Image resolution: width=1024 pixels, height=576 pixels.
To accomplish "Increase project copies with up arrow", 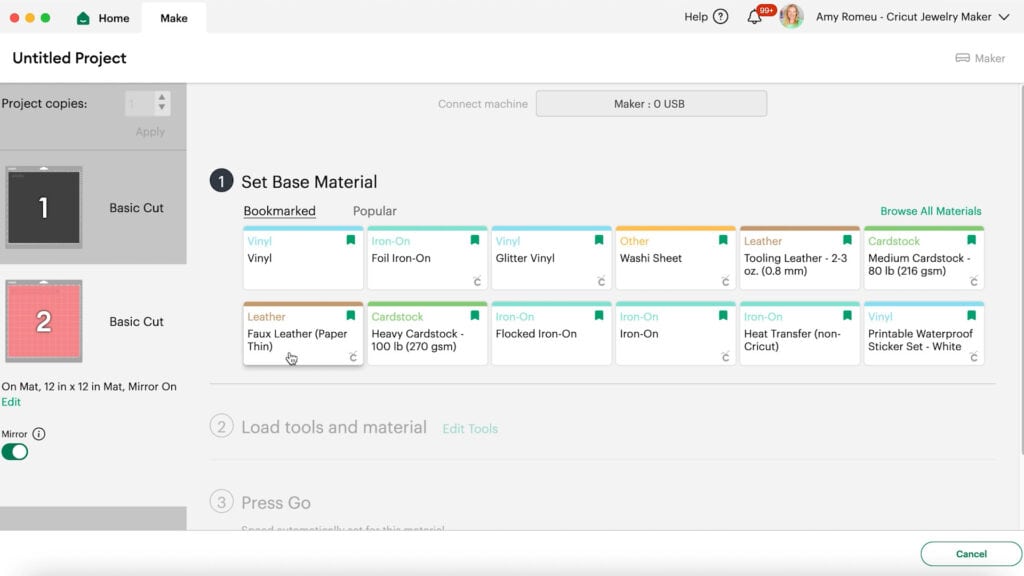I will [162, 98].
